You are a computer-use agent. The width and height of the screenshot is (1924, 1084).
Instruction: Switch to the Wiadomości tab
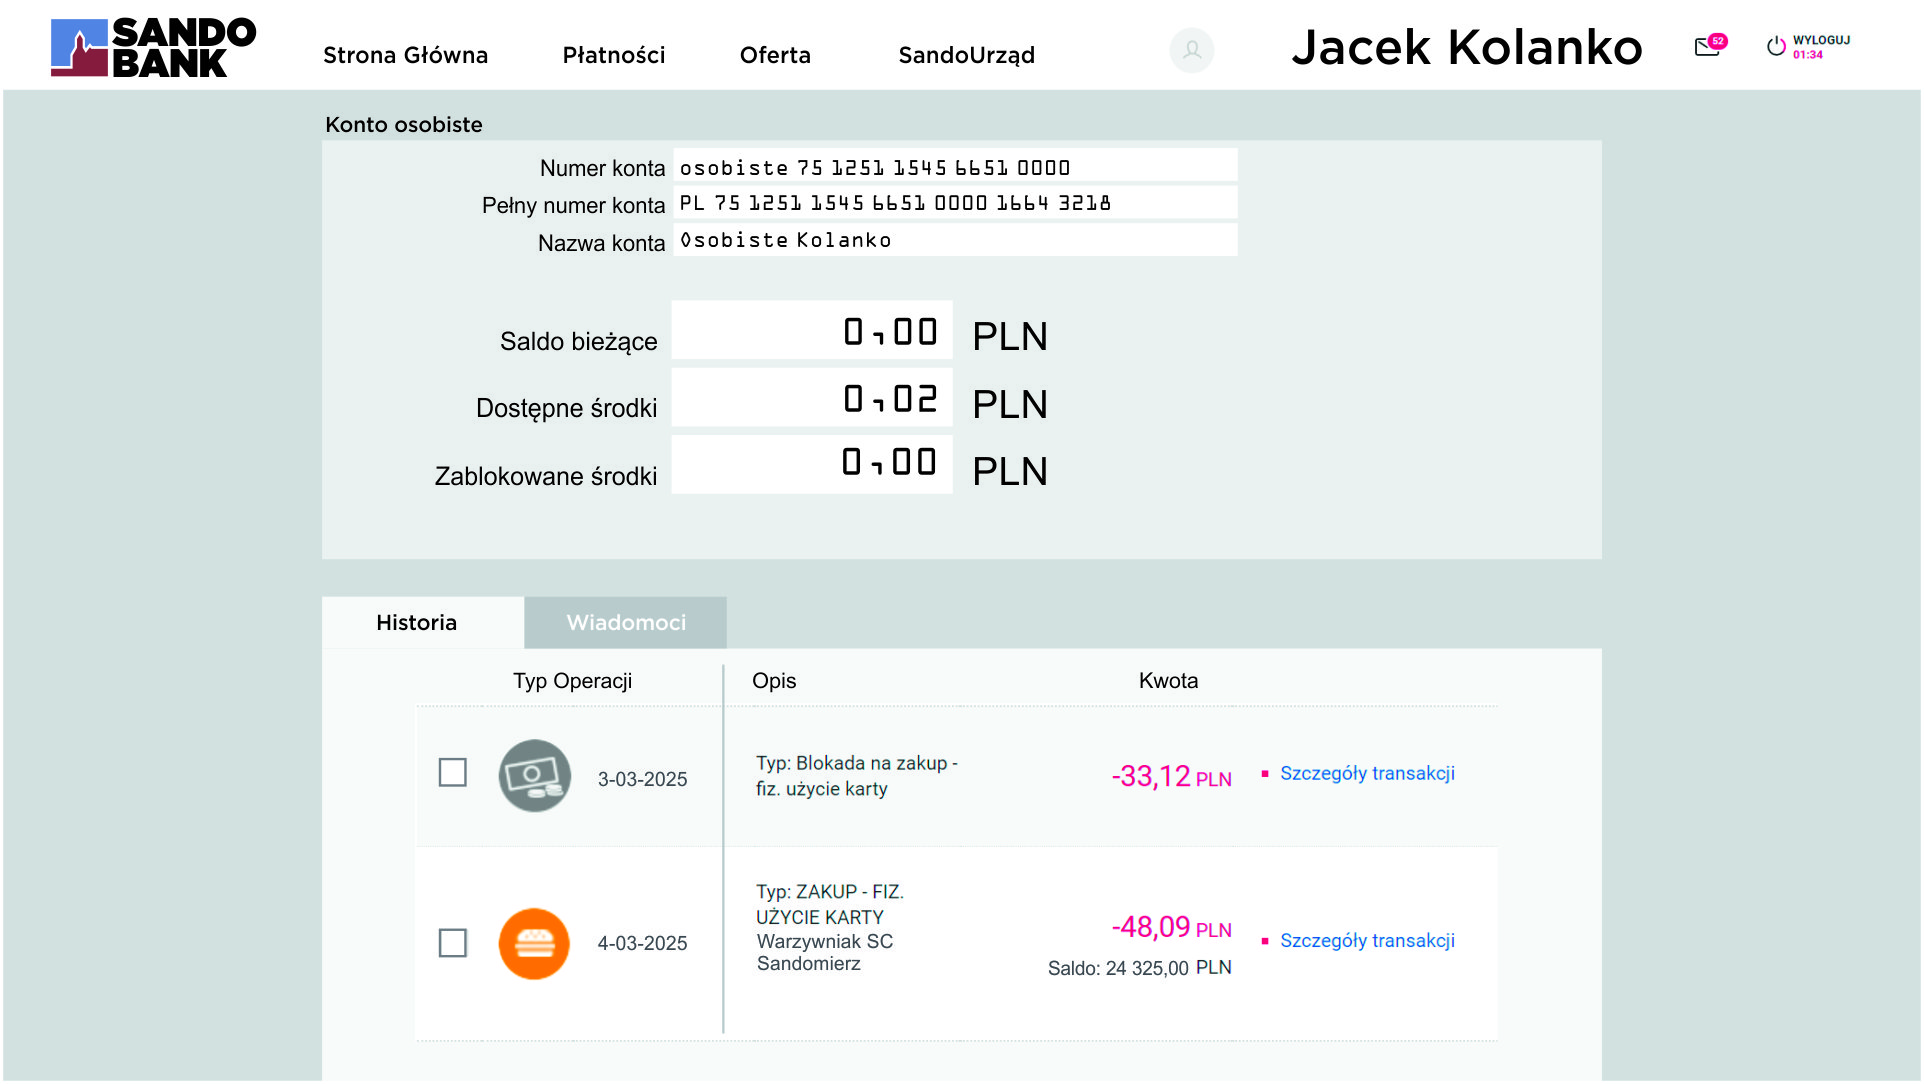(625, 623)
